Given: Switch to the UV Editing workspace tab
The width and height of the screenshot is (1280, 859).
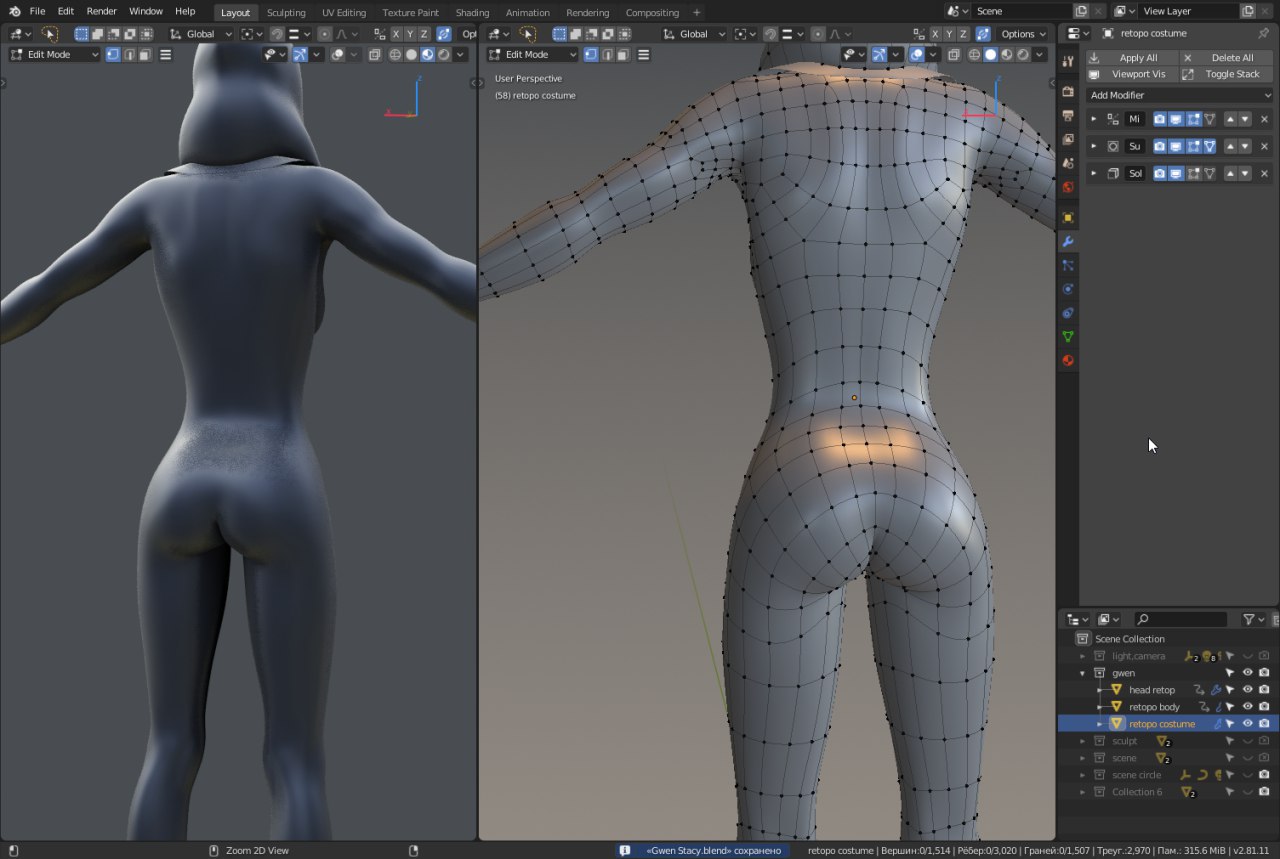Looking at the screenshot, I should click(x=344, y=13).
